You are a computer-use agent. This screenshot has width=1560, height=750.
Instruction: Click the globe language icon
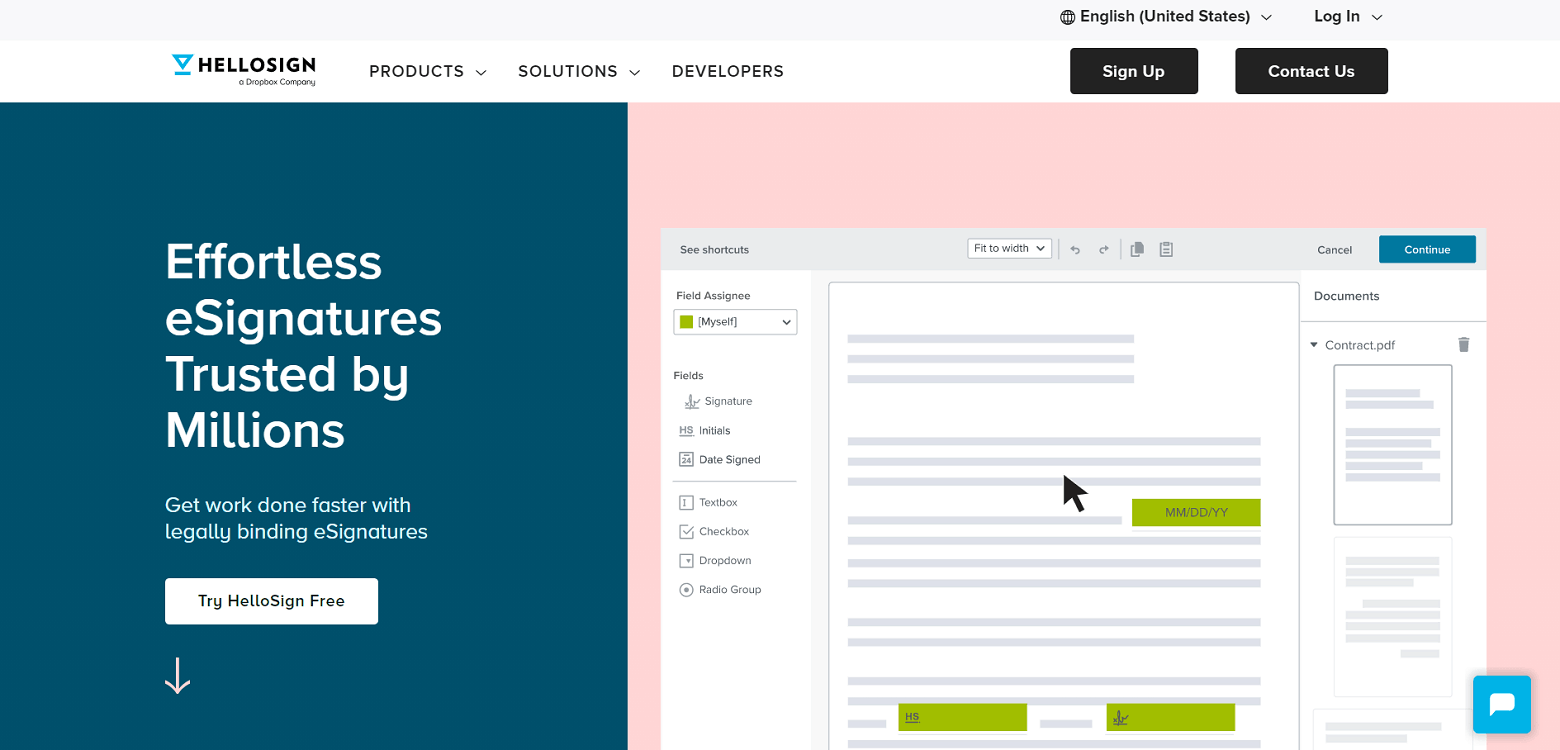(1068, 17)
